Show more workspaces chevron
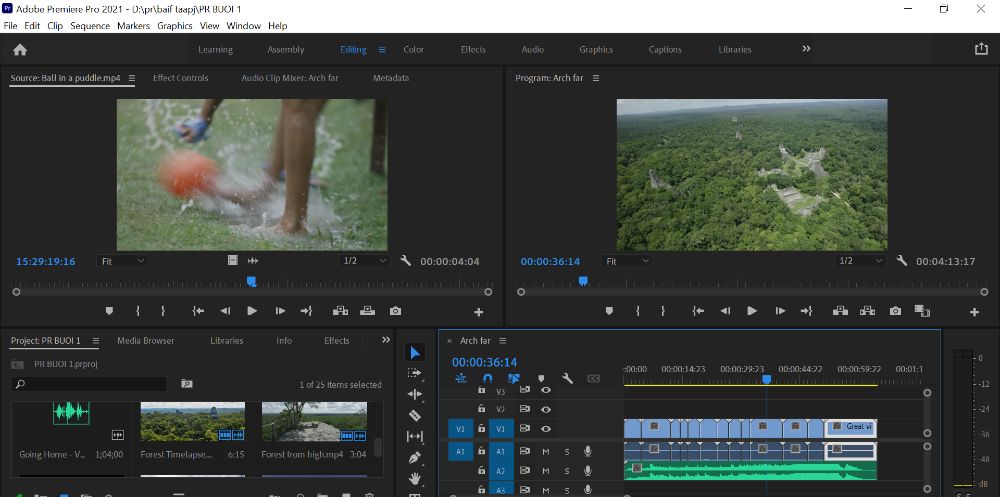The height and width of the screenshot is (497, 1000). point(806,49)
